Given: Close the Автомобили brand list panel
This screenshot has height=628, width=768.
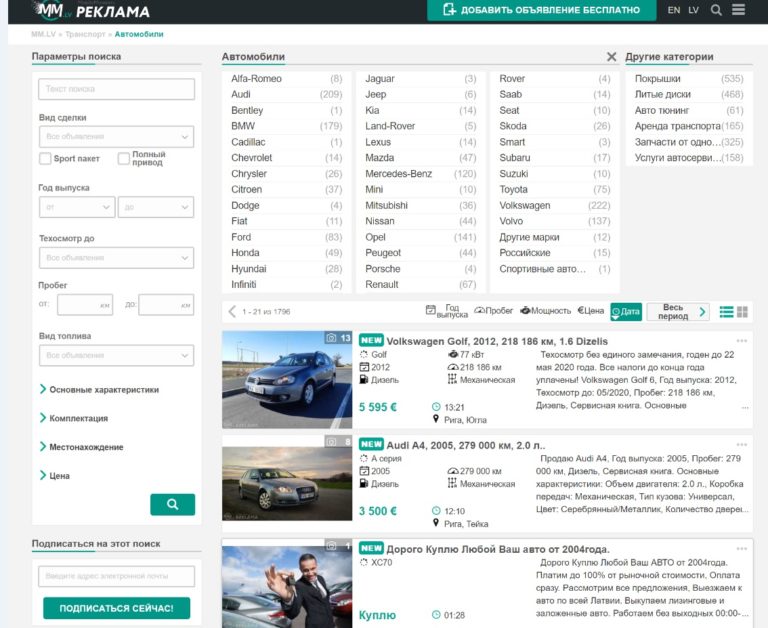Looking at the screenshot, I should (x=611, y=57).
